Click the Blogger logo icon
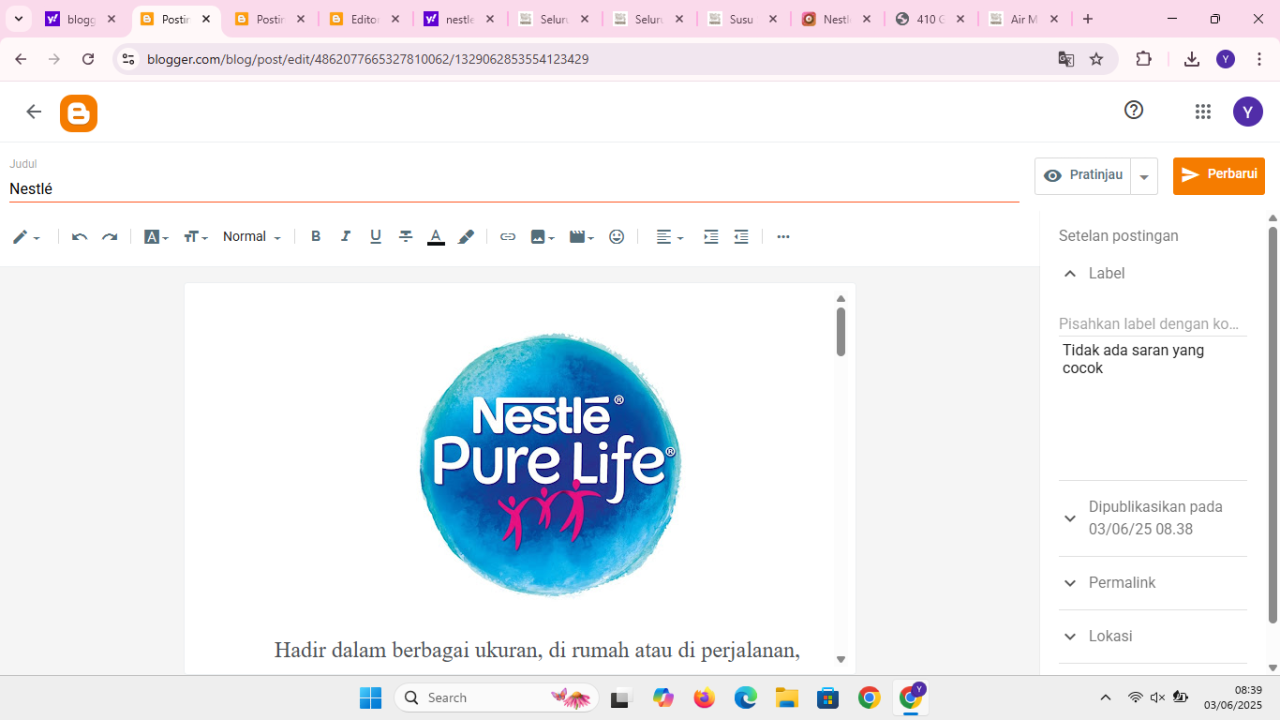 78,113
